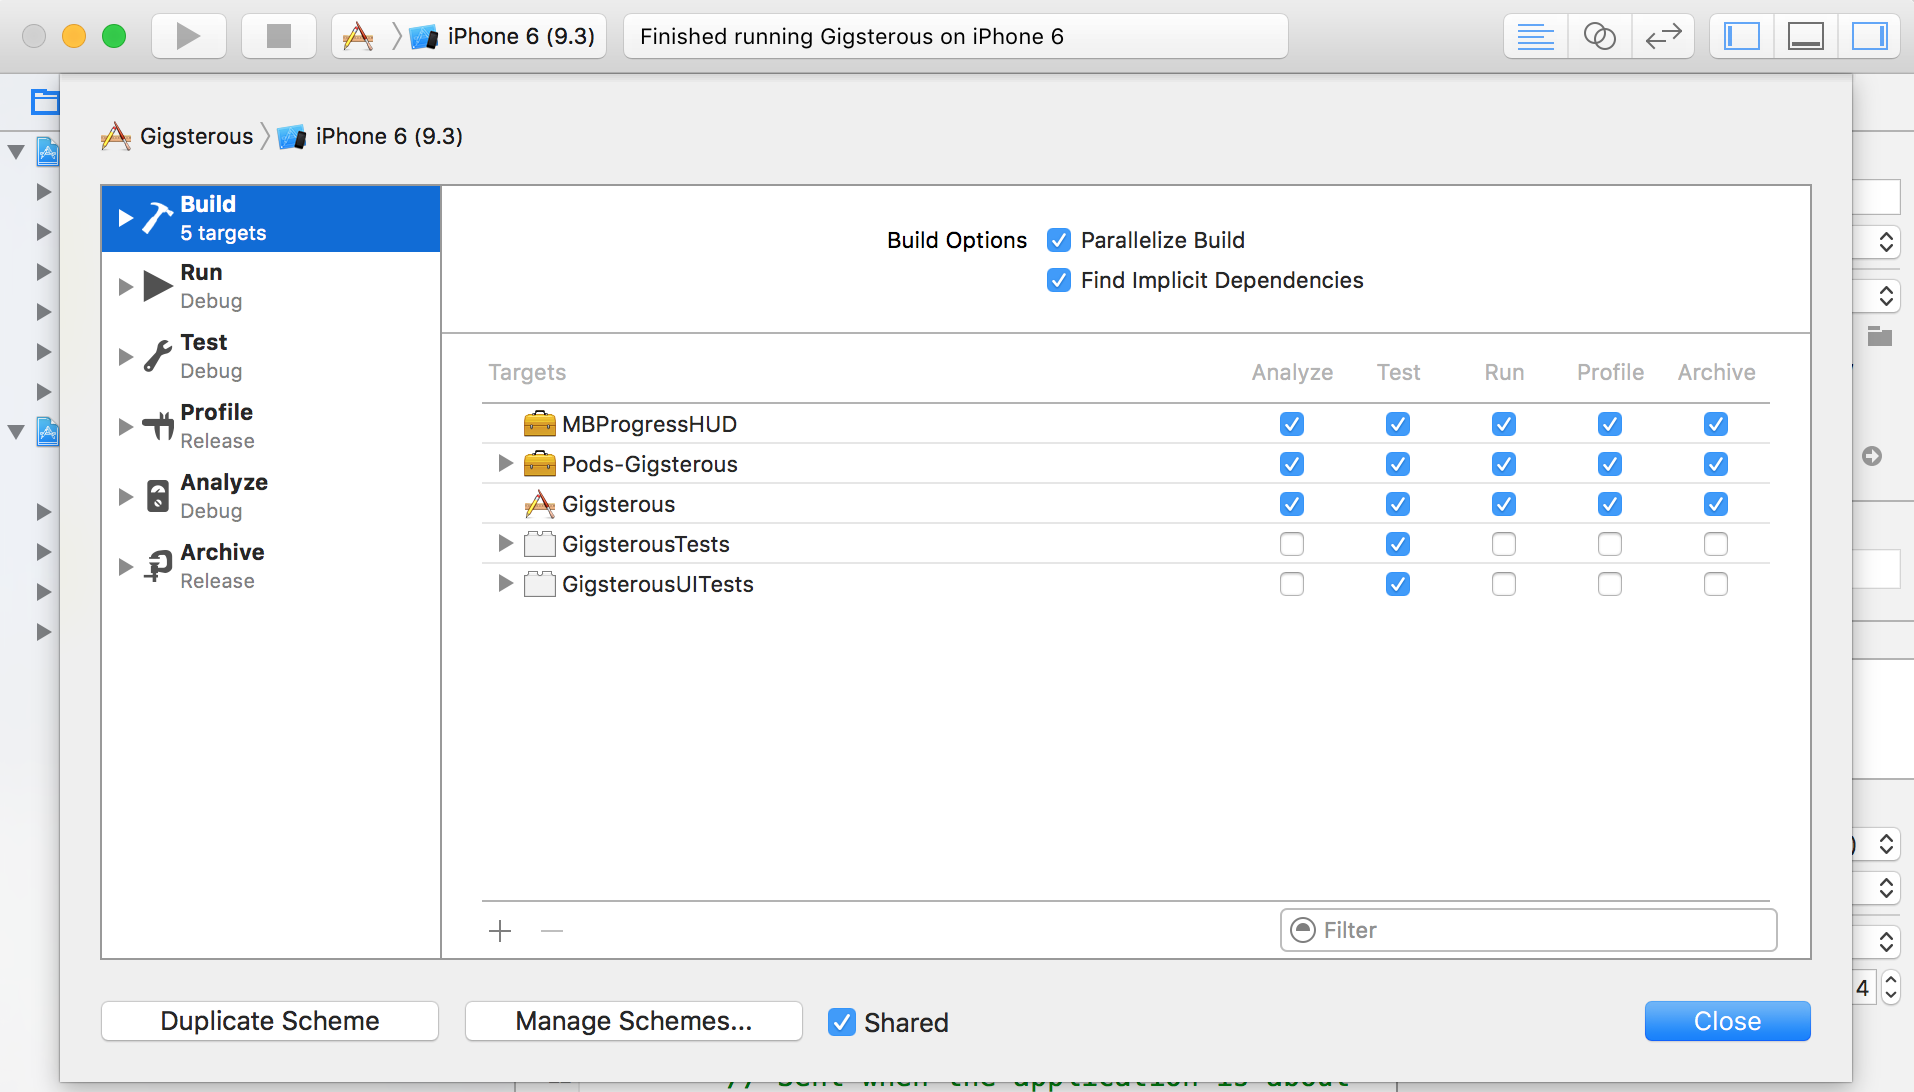Click the Stop button in toolbar
Screen dimensions: 1914x1092
[x=279, y=36]
